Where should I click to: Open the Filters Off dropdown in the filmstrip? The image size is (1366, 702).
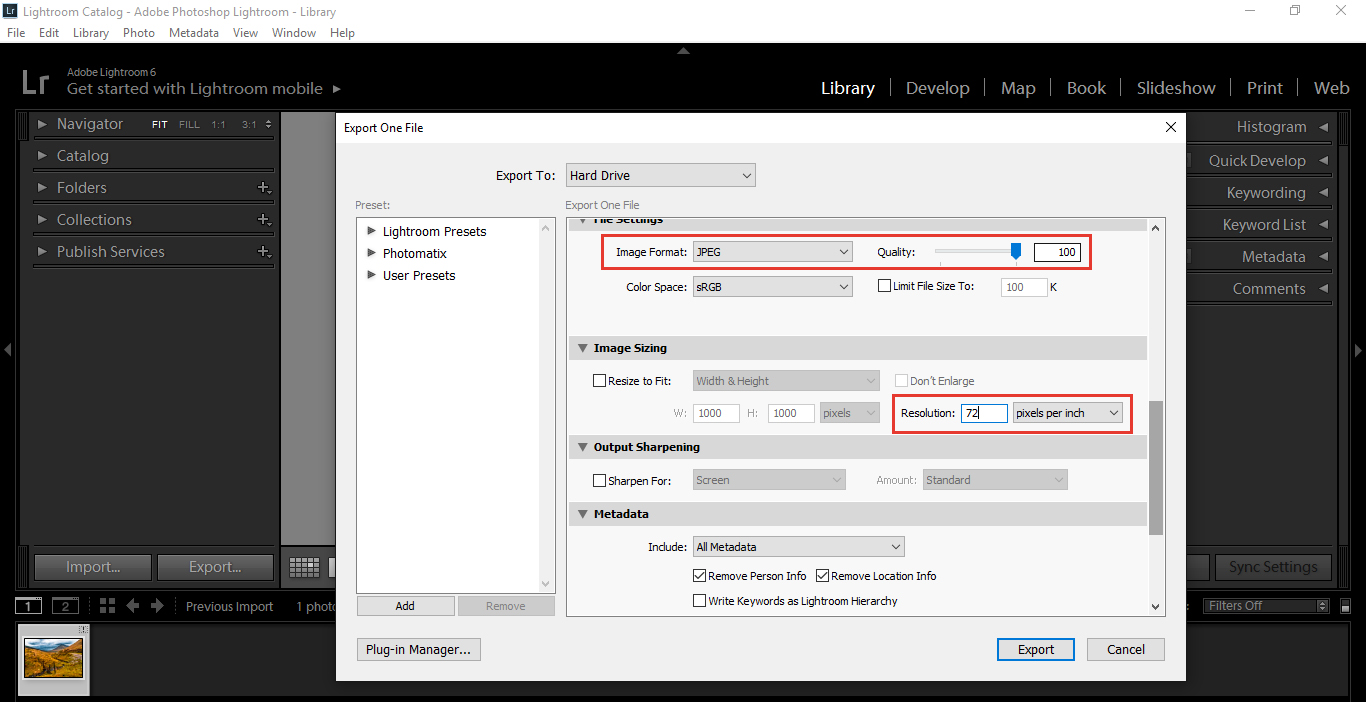[1266, 606]
